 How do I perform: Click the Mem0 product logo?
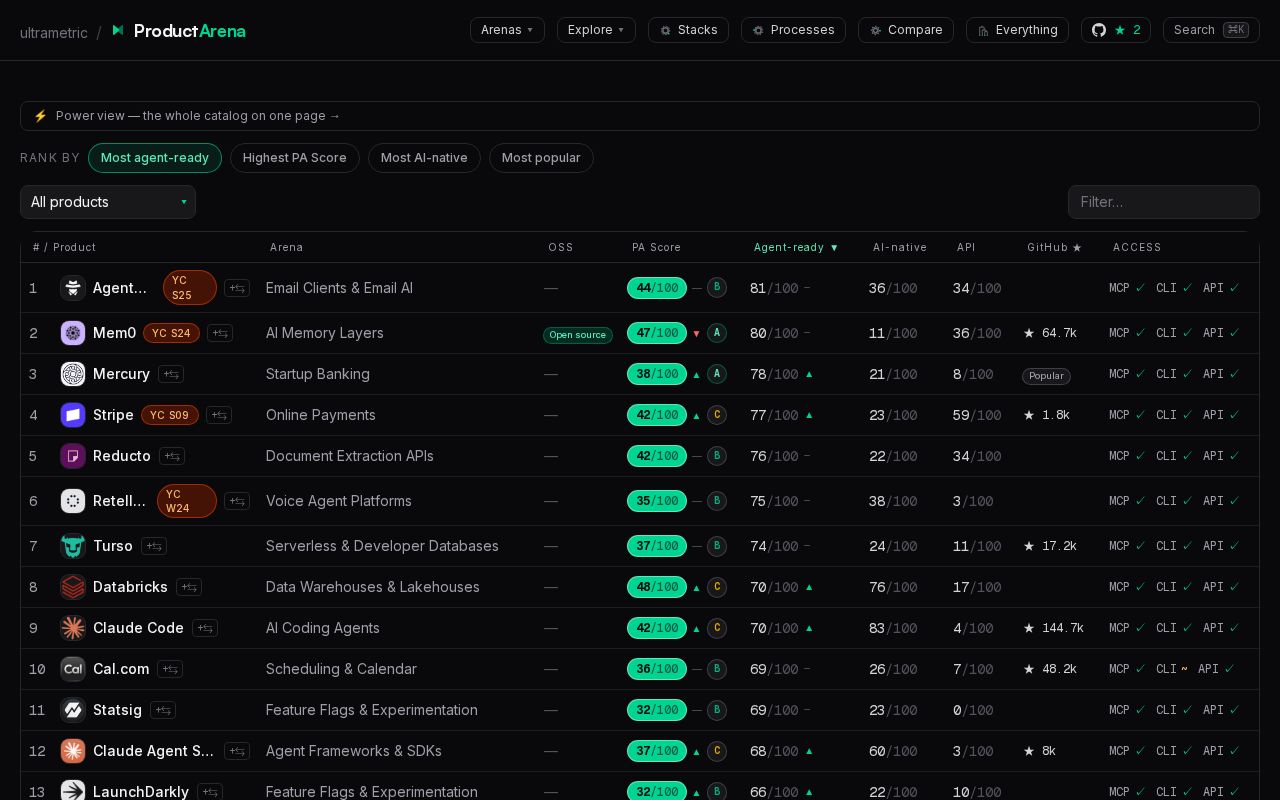click(x=73, y=333)
